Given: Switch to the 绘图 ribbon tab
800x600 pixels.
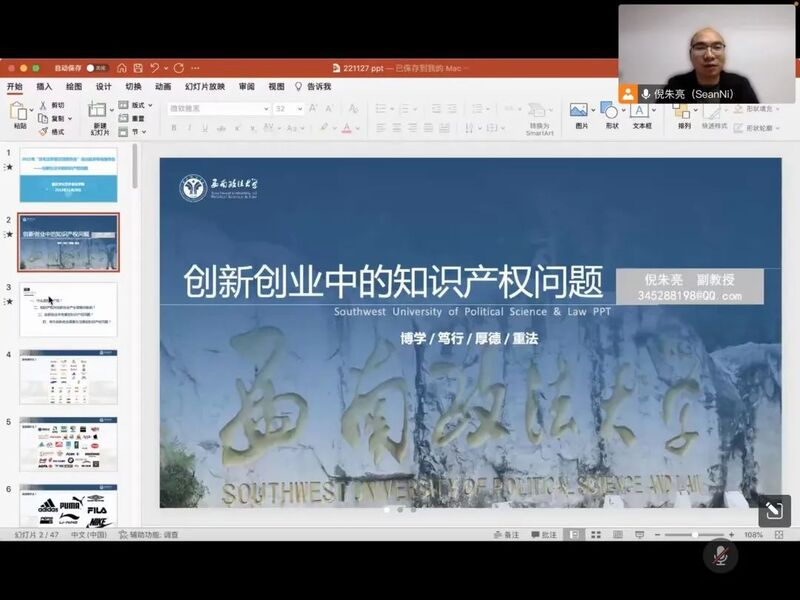Looking at the screenshot, I should point(74,86).
